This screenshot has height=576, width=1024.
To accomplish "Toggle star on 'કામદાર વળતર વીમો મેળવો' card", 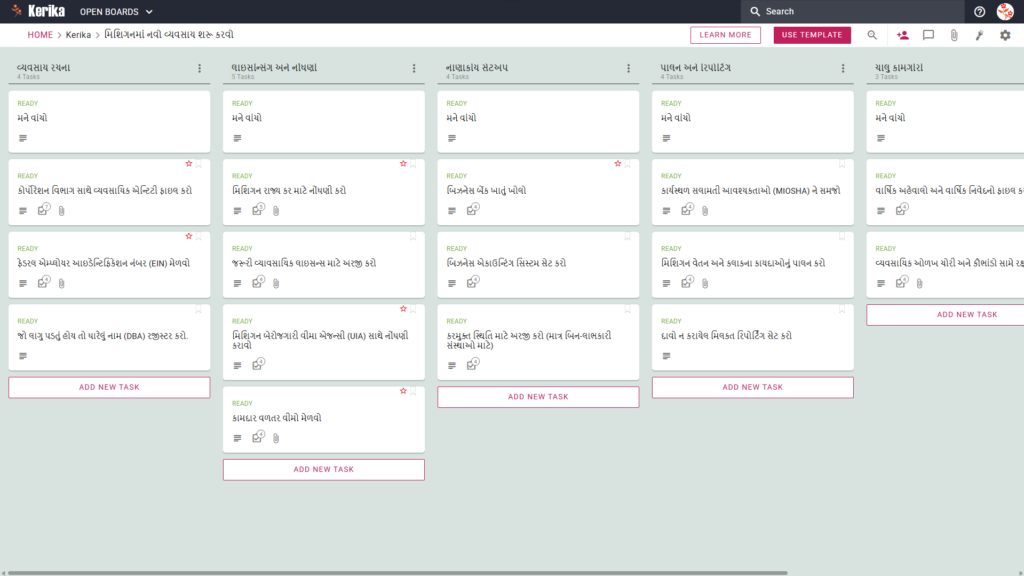I will [403, 391].
